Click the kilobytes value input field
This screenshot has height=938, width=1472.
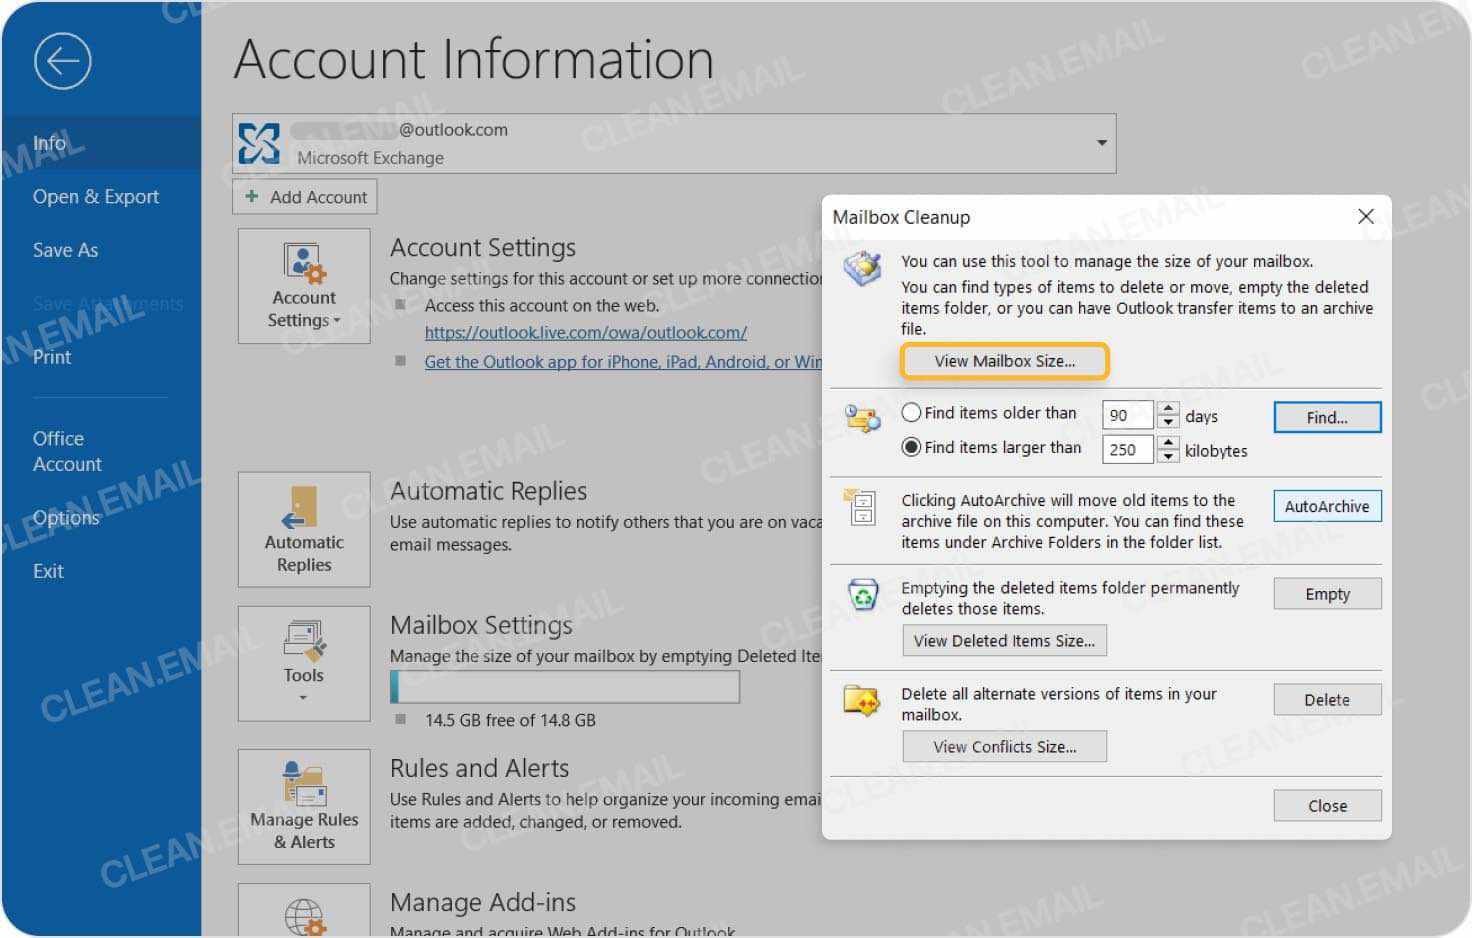point(1127,450)
